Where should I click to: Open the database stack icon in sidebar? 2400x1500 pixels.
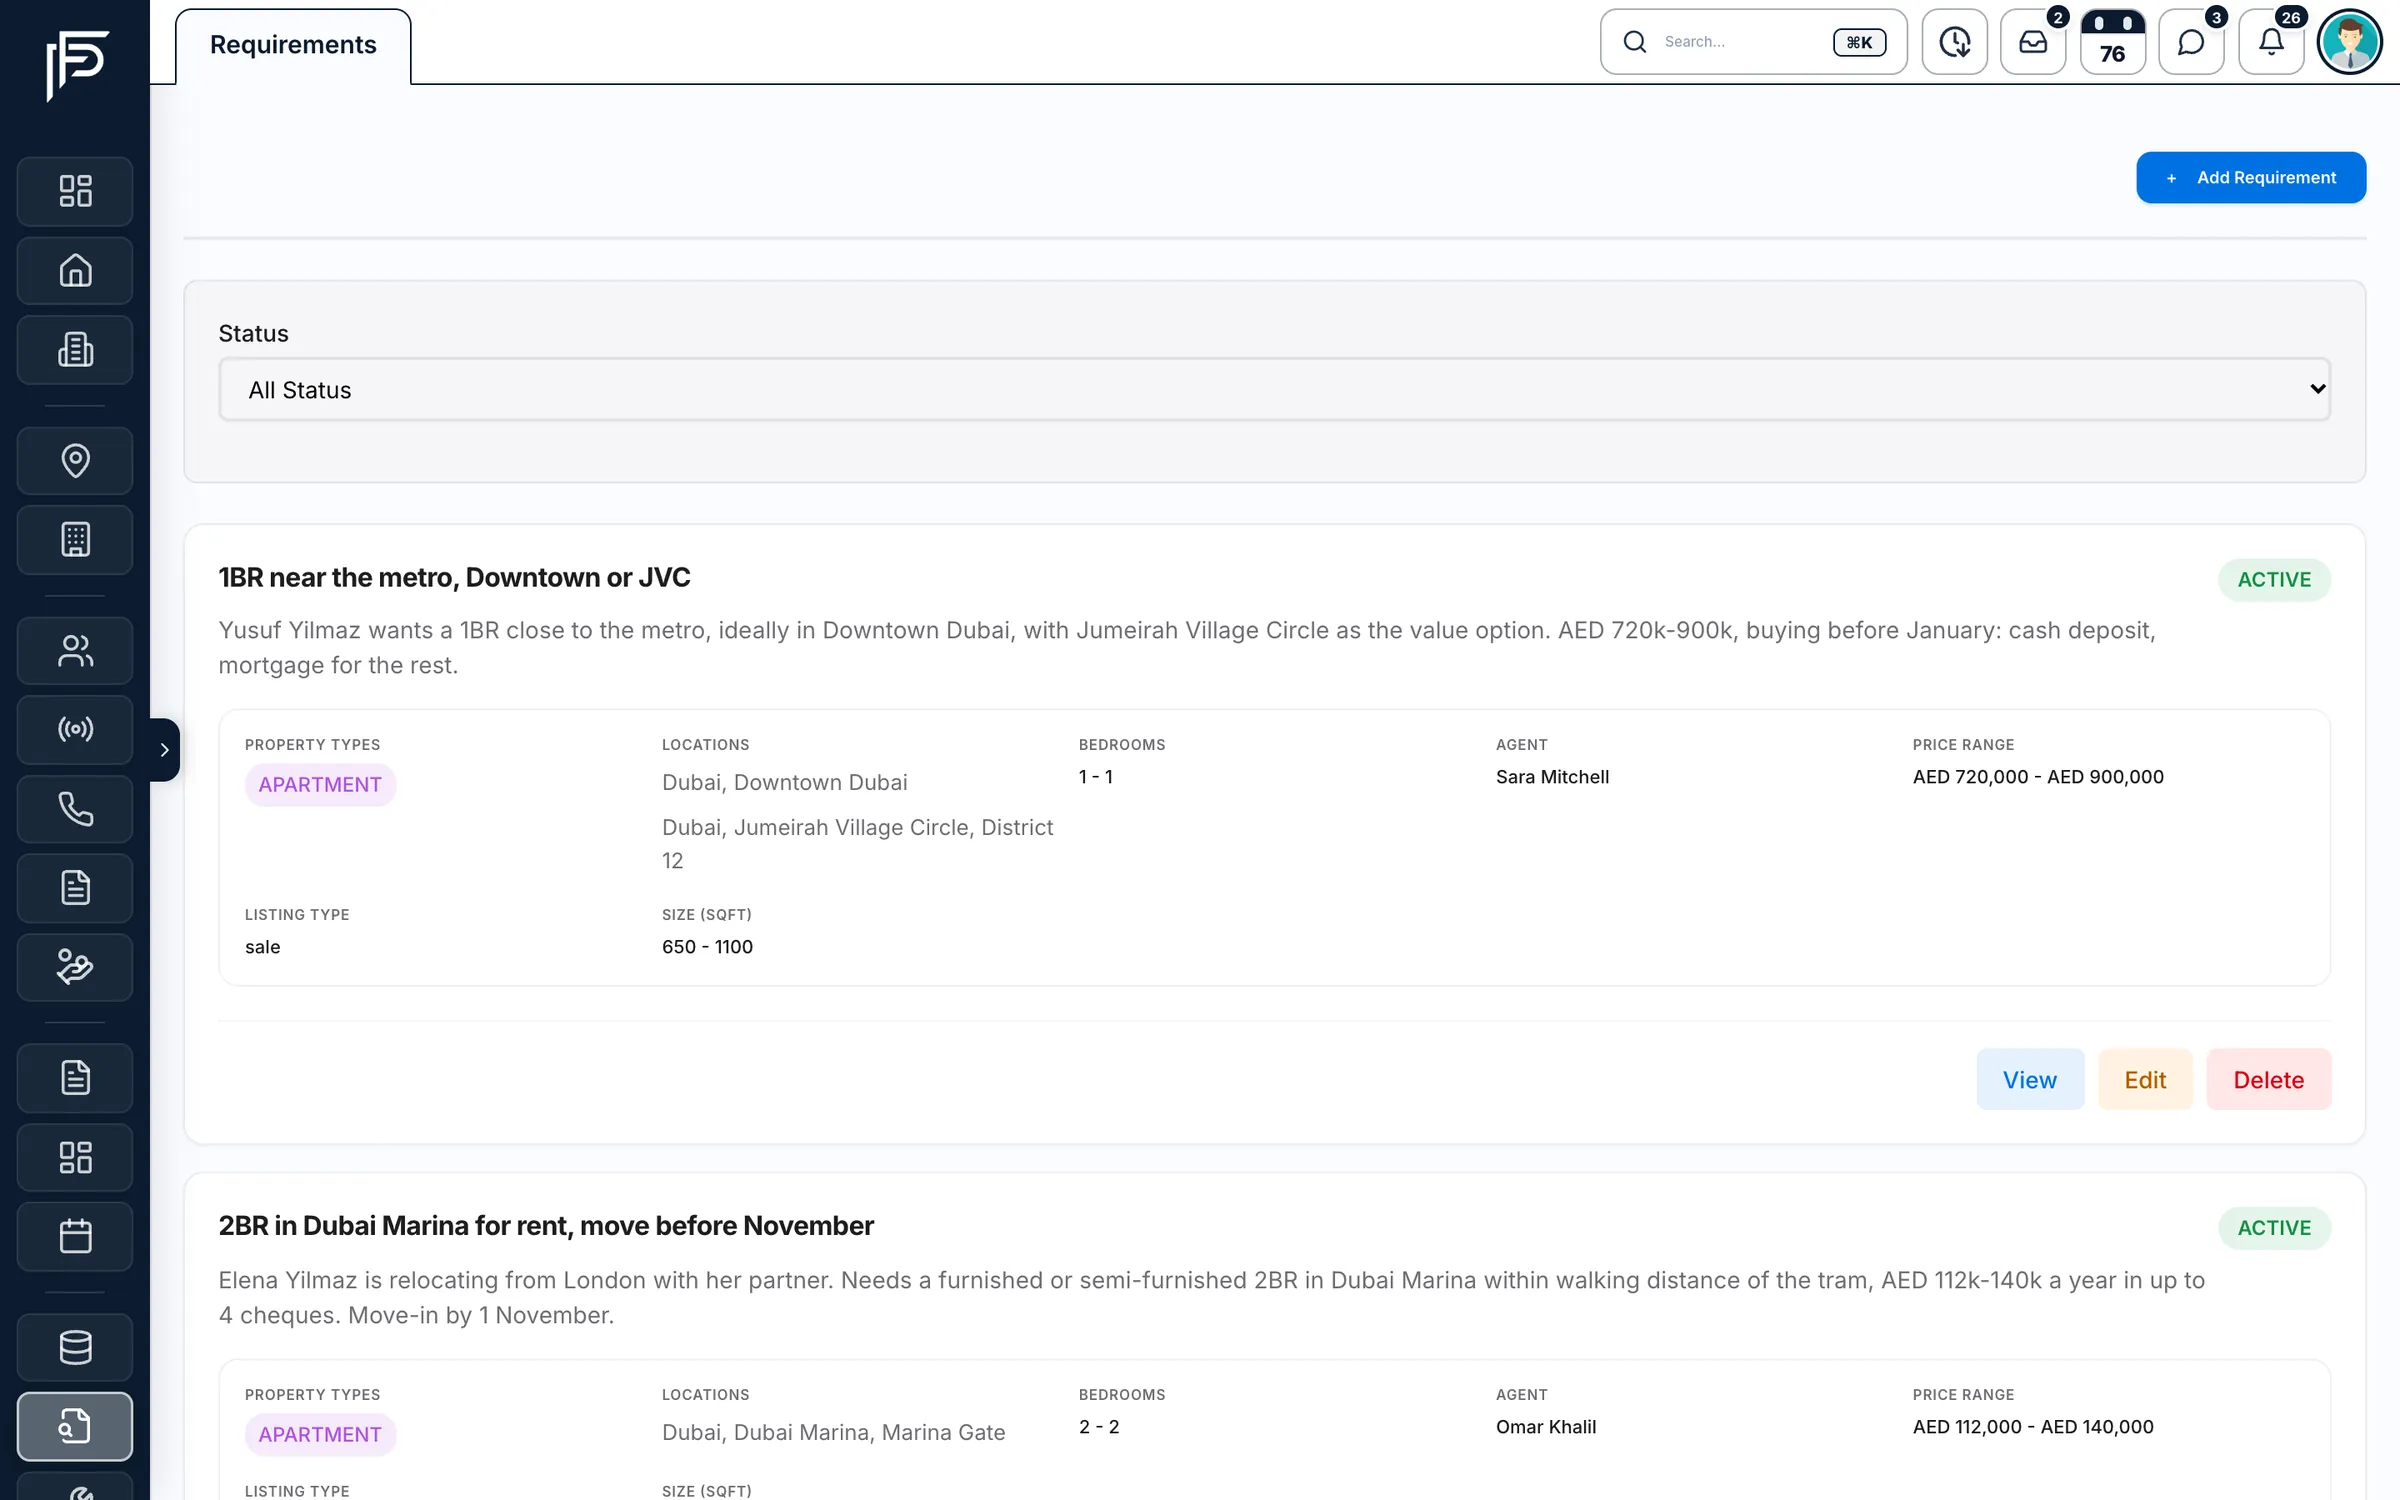pyautogui.click(x=75, y=1347)
